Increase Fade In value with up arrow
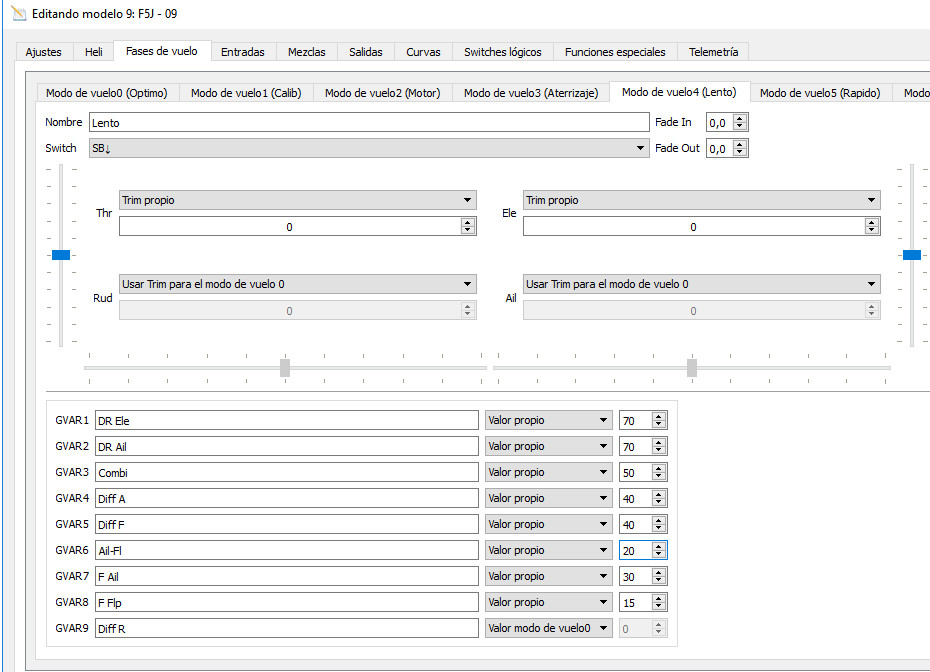 tap(740, 118)
